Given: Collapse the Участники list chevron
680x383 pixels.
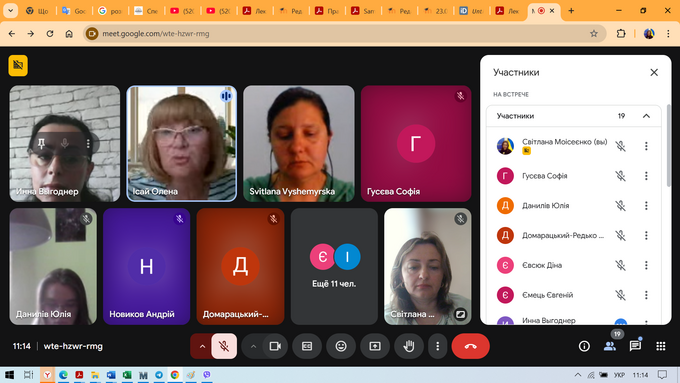Looking at the screenshot, I should [646, 116].
